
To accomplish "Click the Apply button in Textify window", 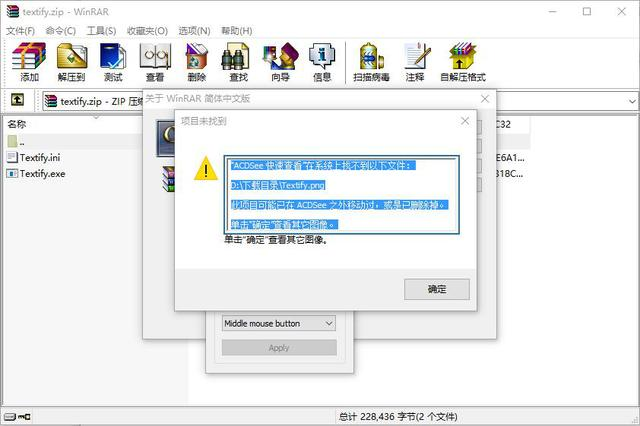I will point(279,348).
